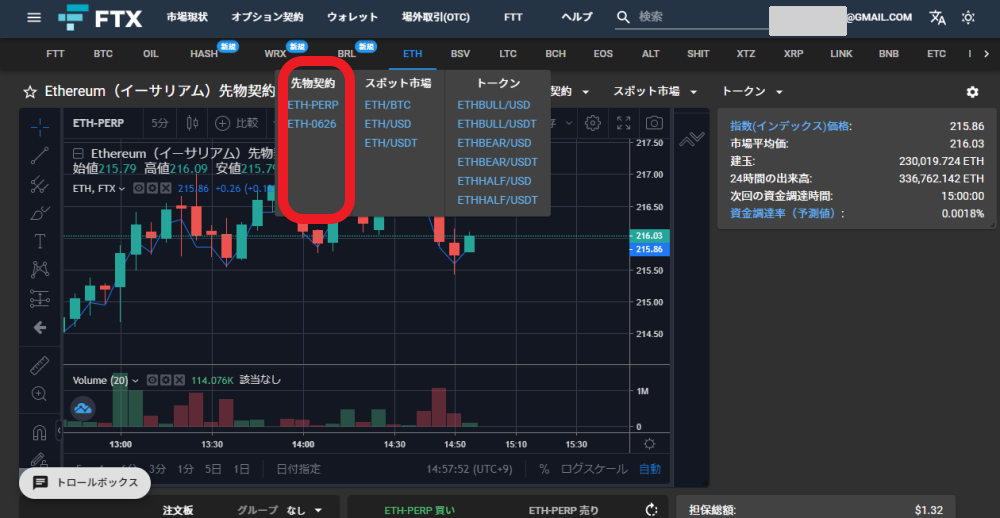Open ウォレット in top navigation
Viewport: 1000px width, 518px height.
click(353, 18)
